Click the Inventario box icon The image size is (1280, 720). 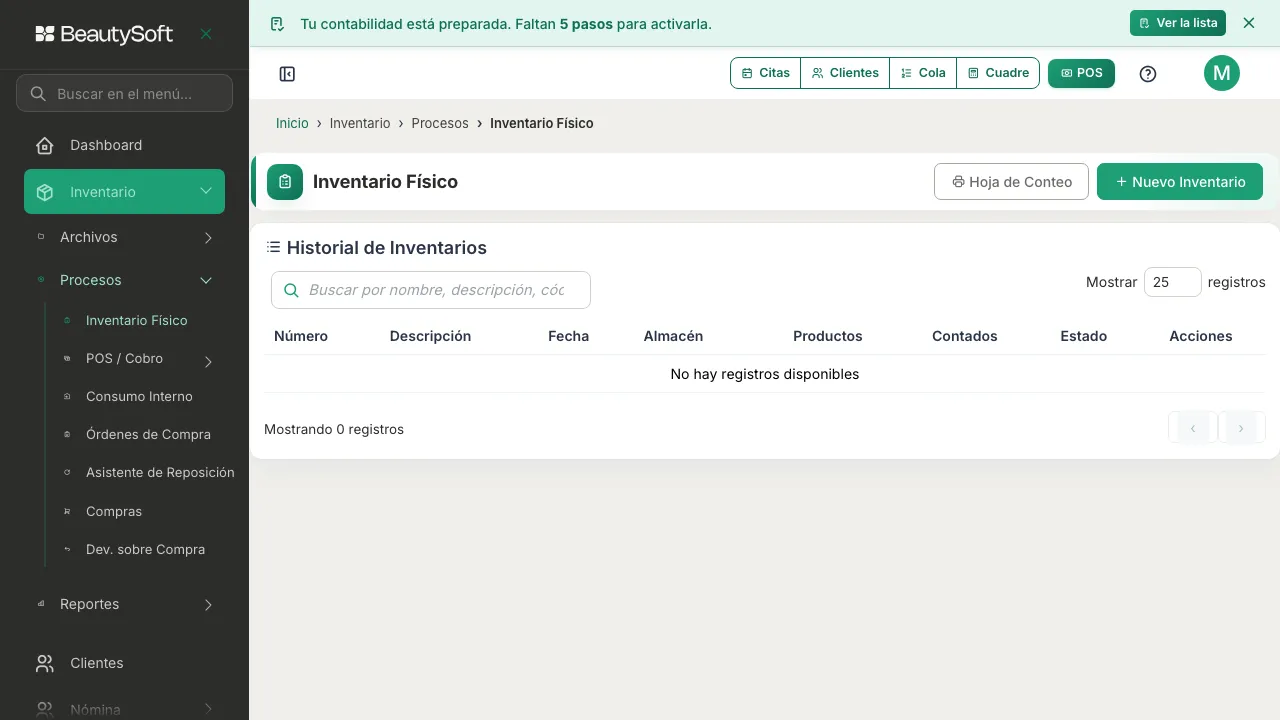pyautogui.click(x=45, y=192)
